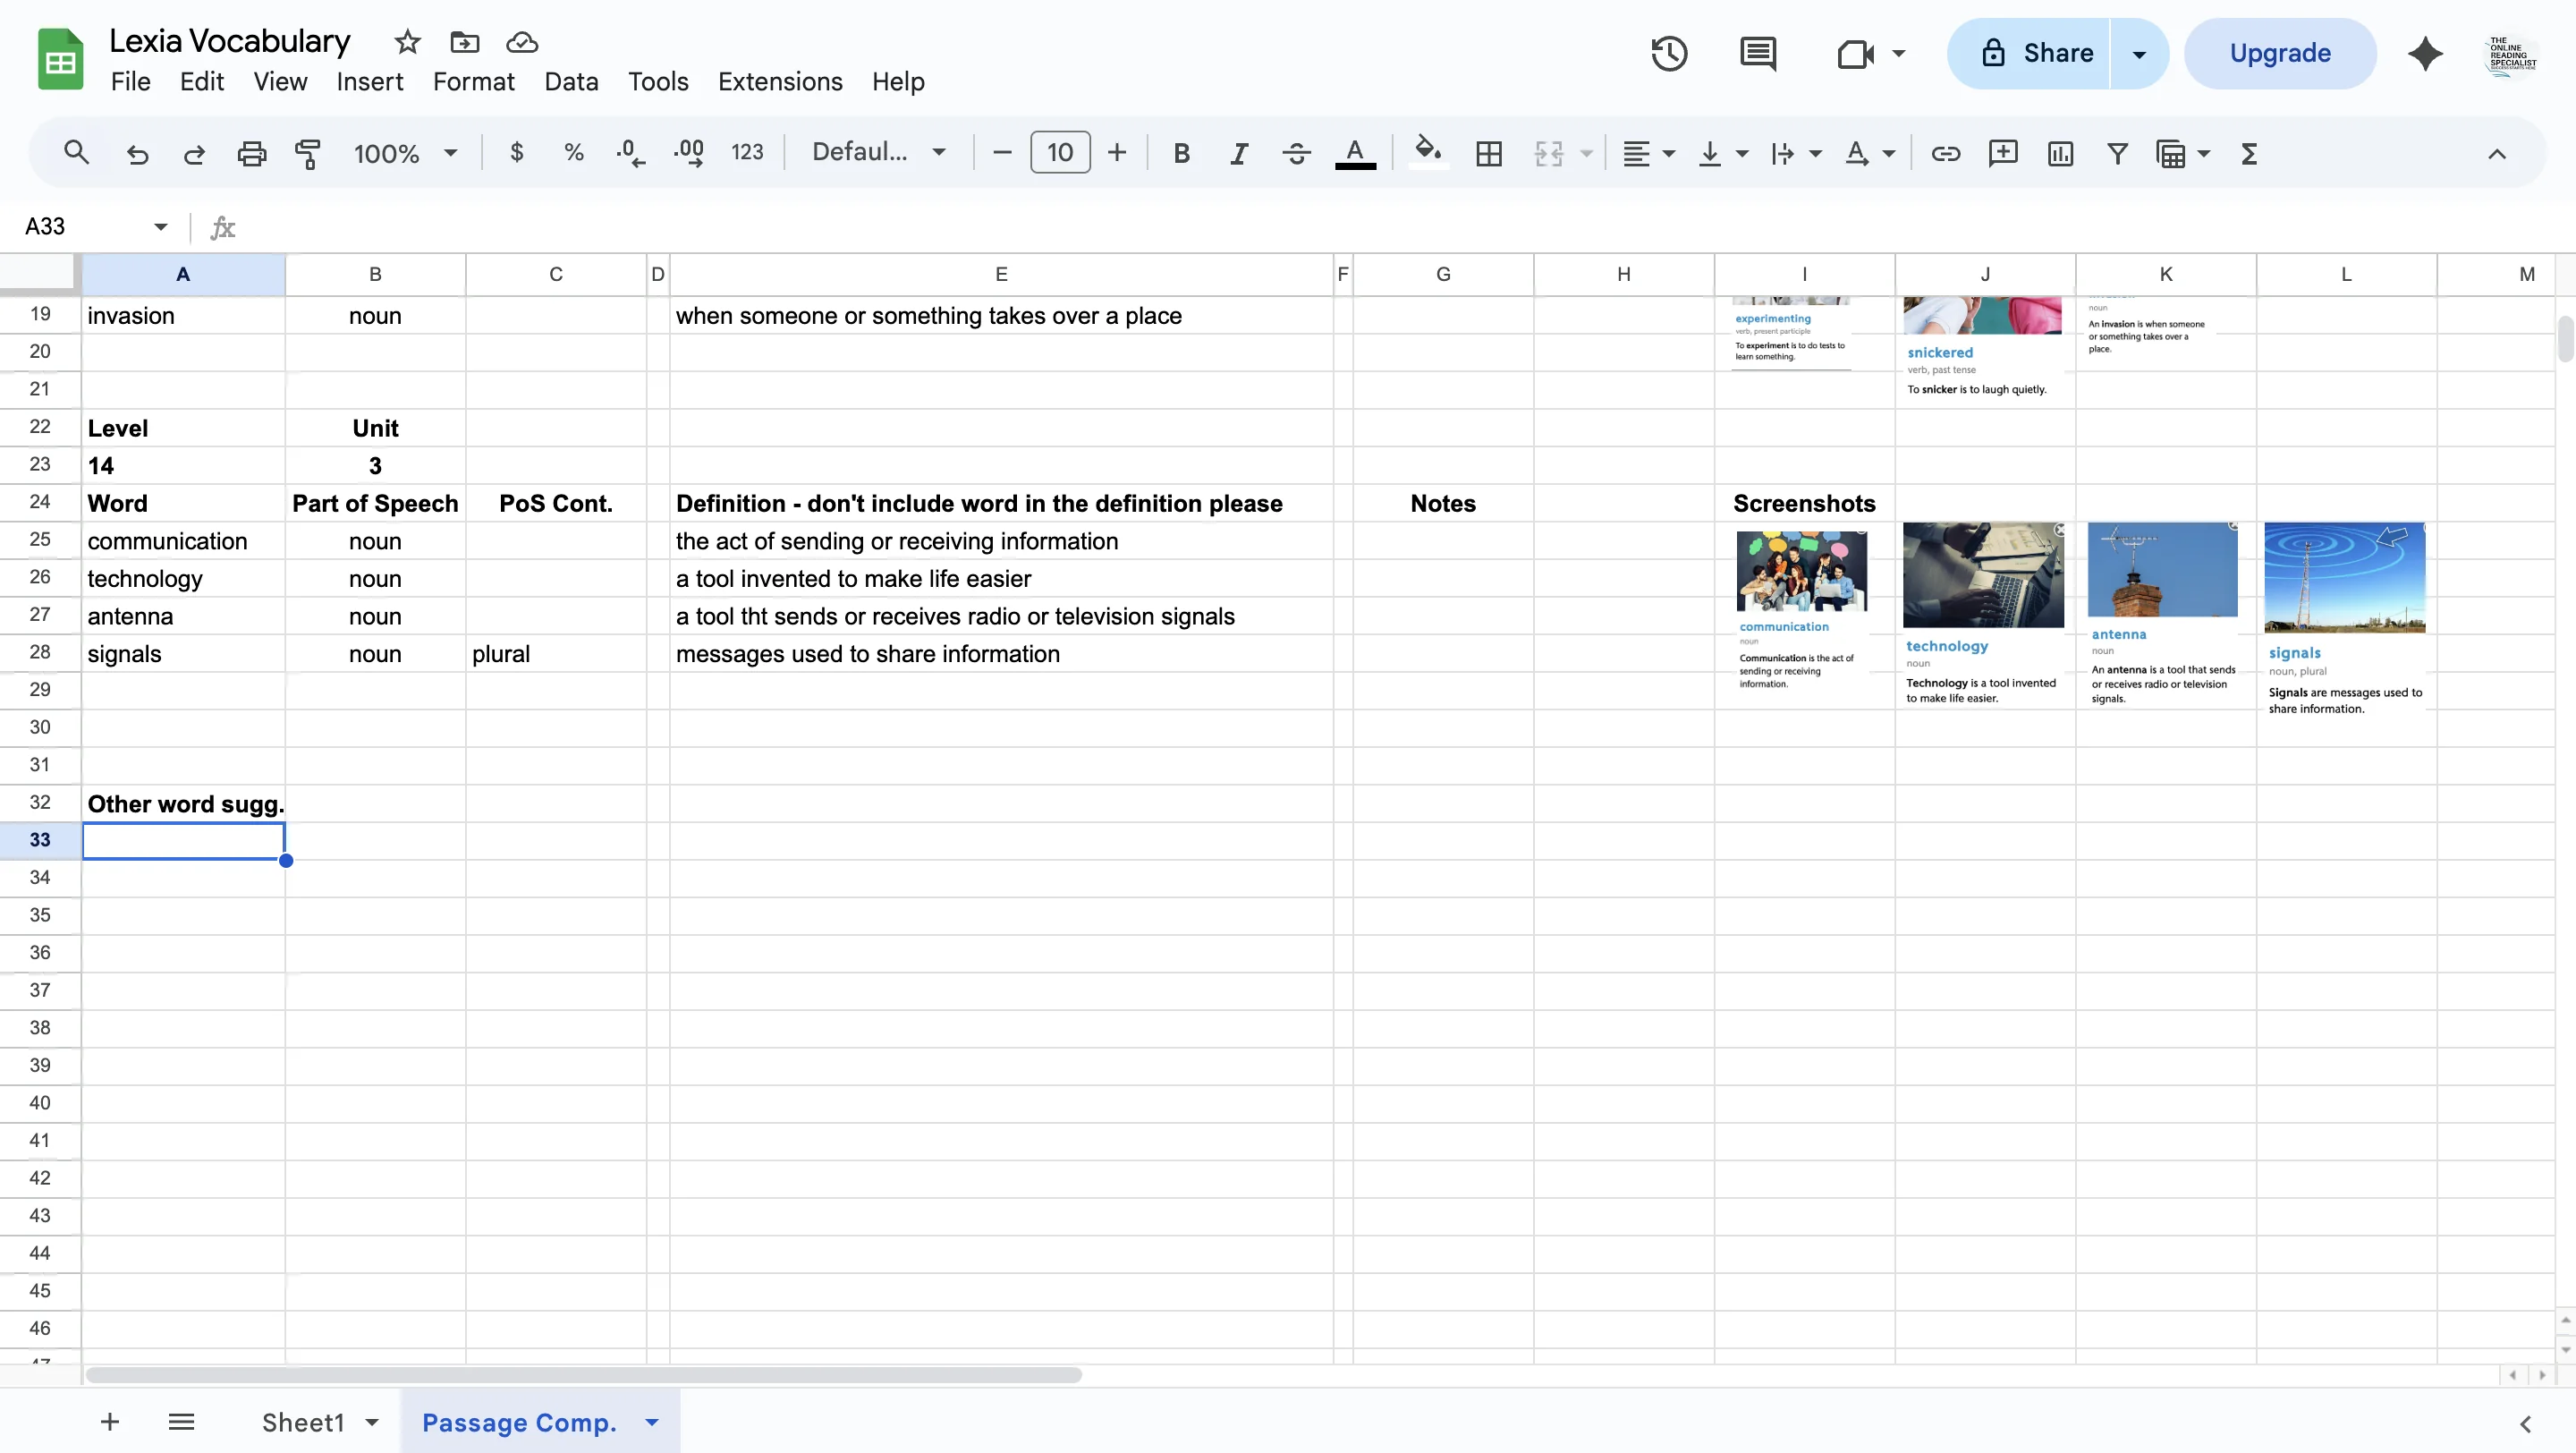The height and width of the screenshot is (1453, 2576).
Task: Select the Paint format tool
Action: [308, 152]
